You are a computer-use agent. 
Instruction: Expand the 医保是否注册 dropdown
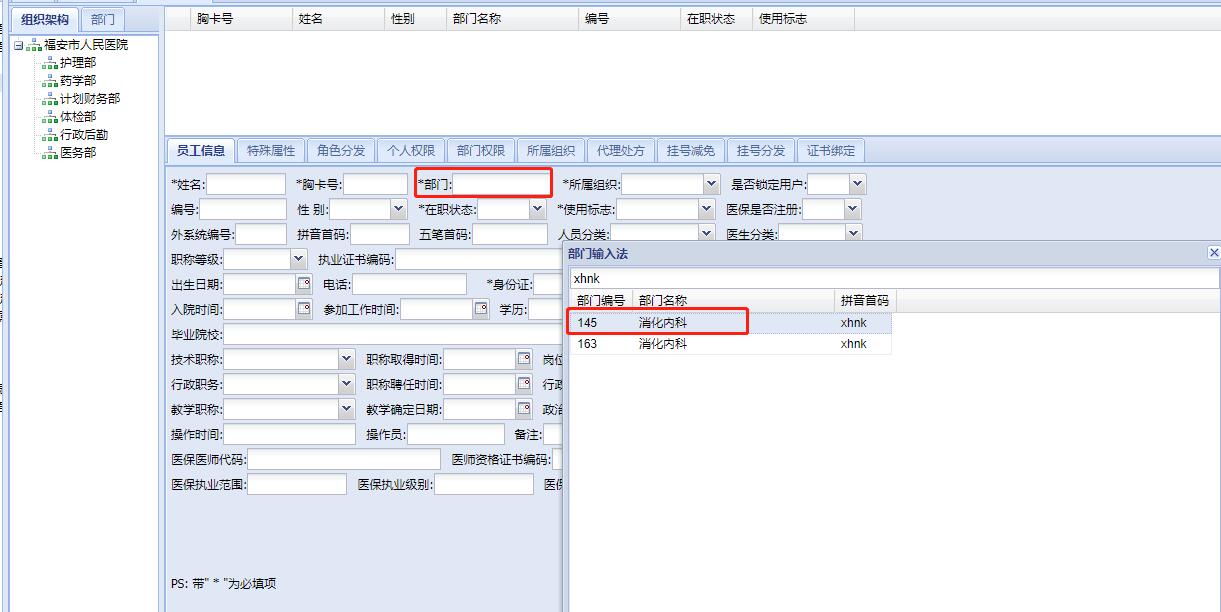[x=852, y=209]
